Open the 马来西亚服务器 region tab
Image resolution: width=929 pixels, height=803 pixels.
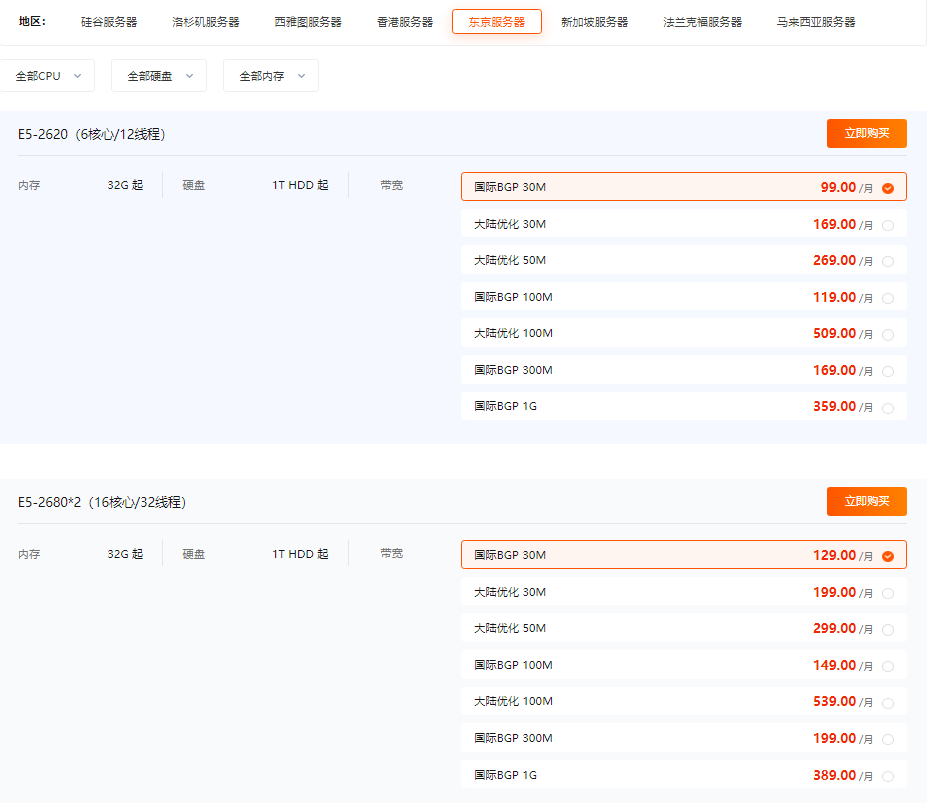(x=815, y=22)
